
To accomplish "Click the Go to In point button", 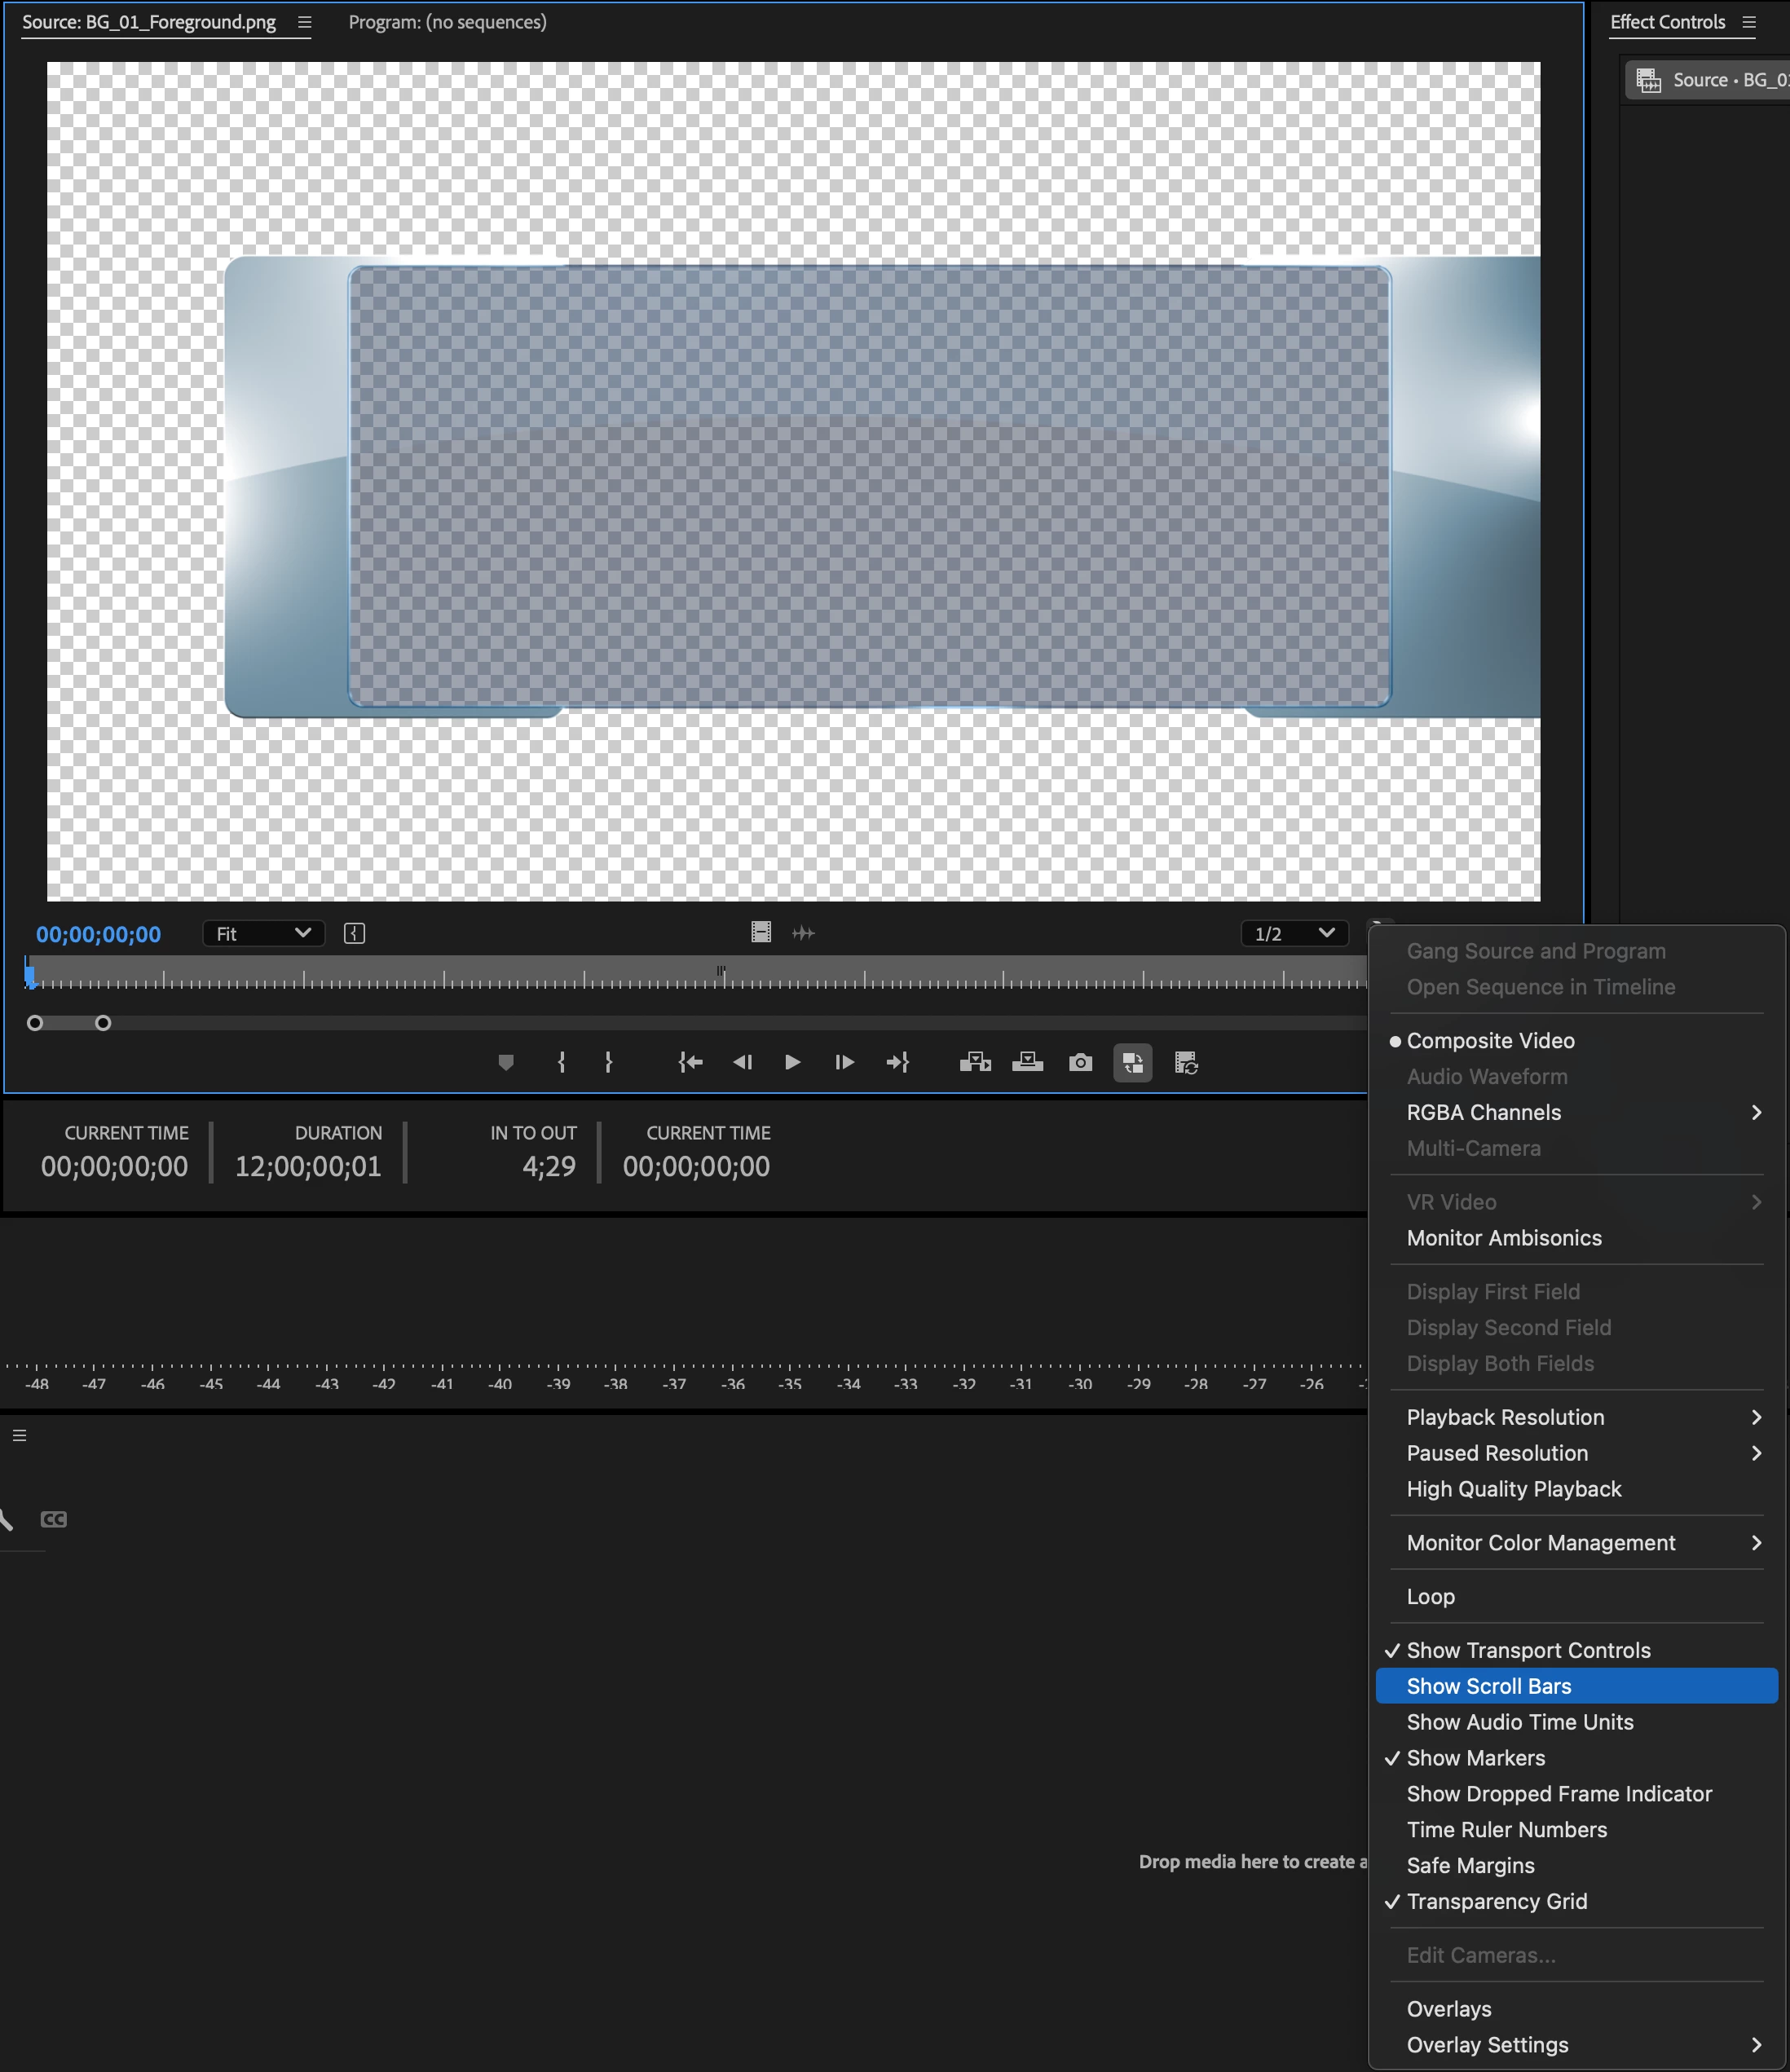I will click(690, 1062).
